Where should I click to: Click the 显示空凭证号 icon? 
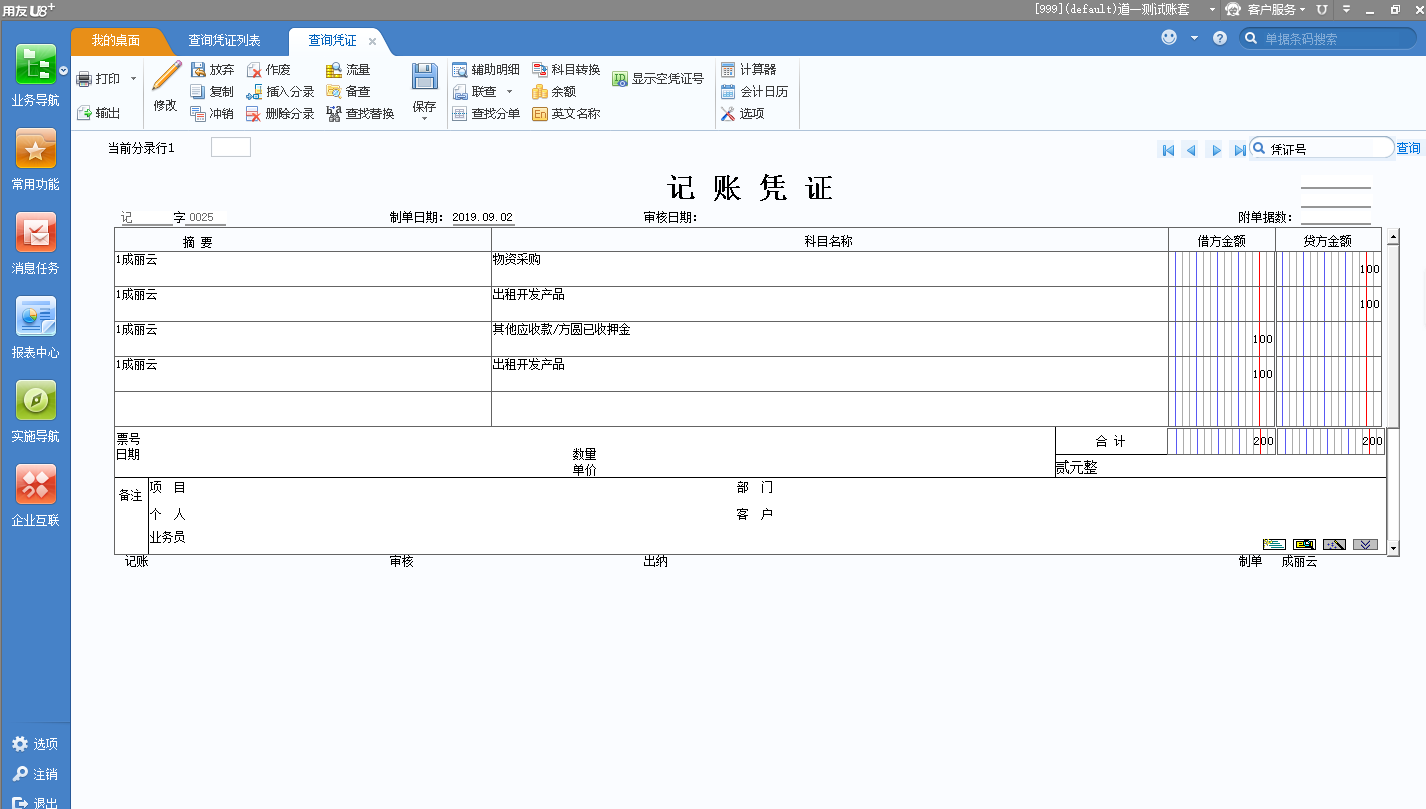tap(658, 78)
